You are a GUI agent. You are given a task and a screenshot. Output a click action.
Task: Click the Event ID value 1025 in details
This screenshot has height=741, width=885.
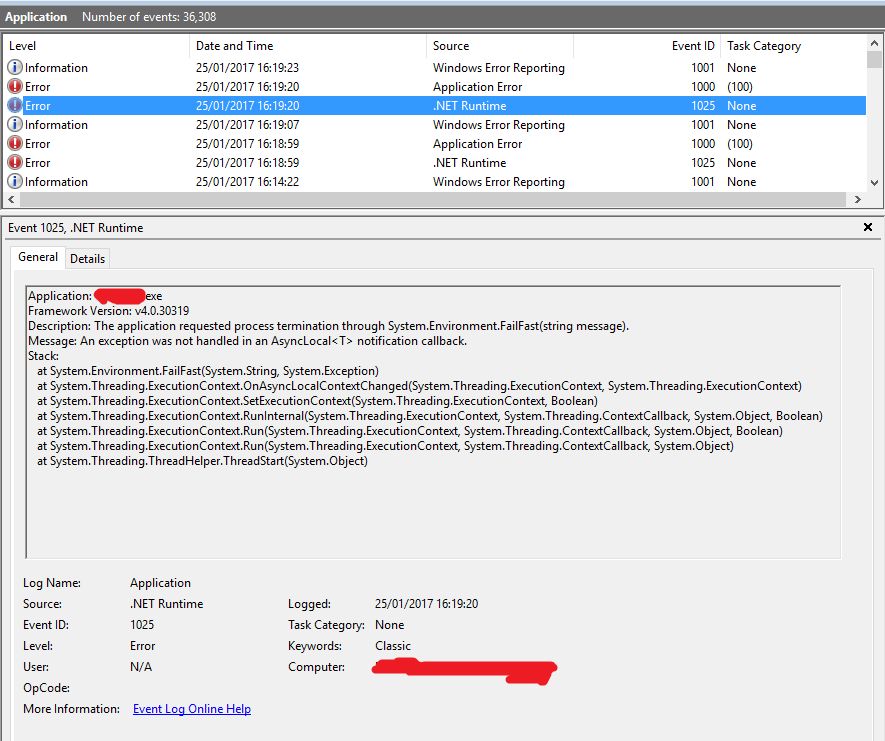(142, 625)
